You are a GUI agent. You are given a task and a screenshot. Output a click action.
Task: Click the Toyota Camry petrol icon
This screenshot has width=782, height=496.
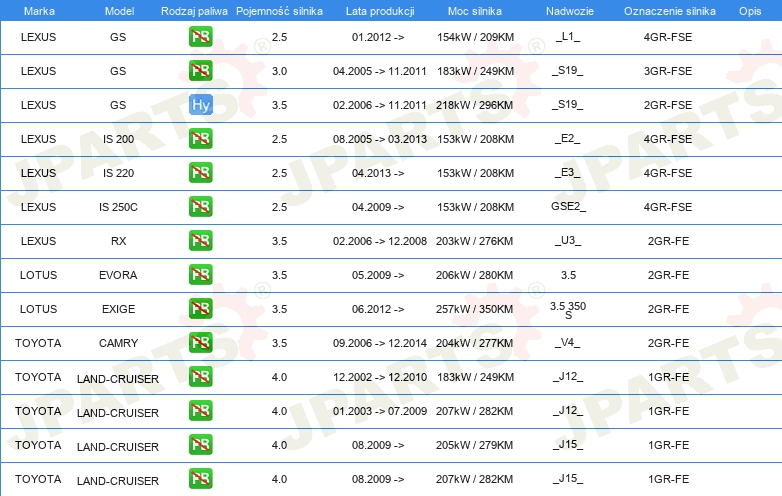200,343
